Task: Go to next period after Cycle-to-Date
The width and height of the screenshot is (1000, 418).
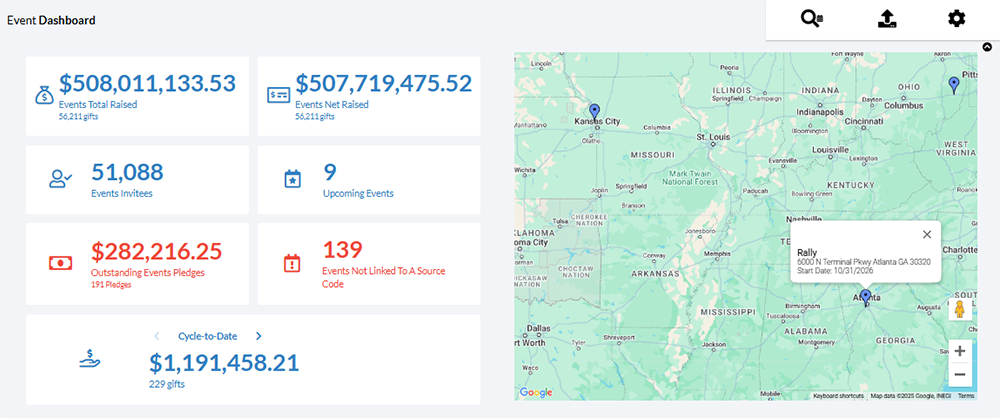Action: (258, 336)
